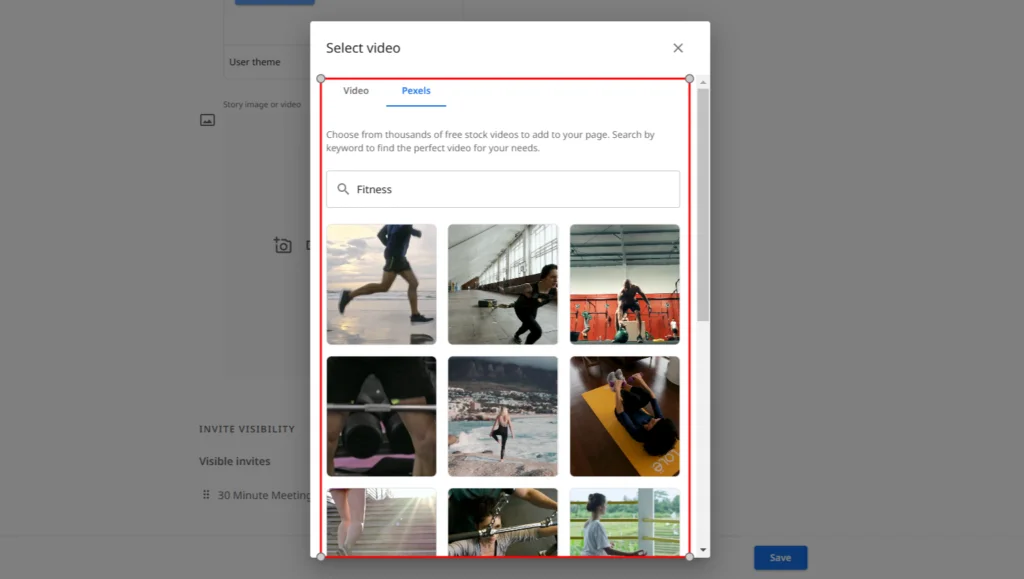Click the scroll up arrow in dialog

point(703,82)
